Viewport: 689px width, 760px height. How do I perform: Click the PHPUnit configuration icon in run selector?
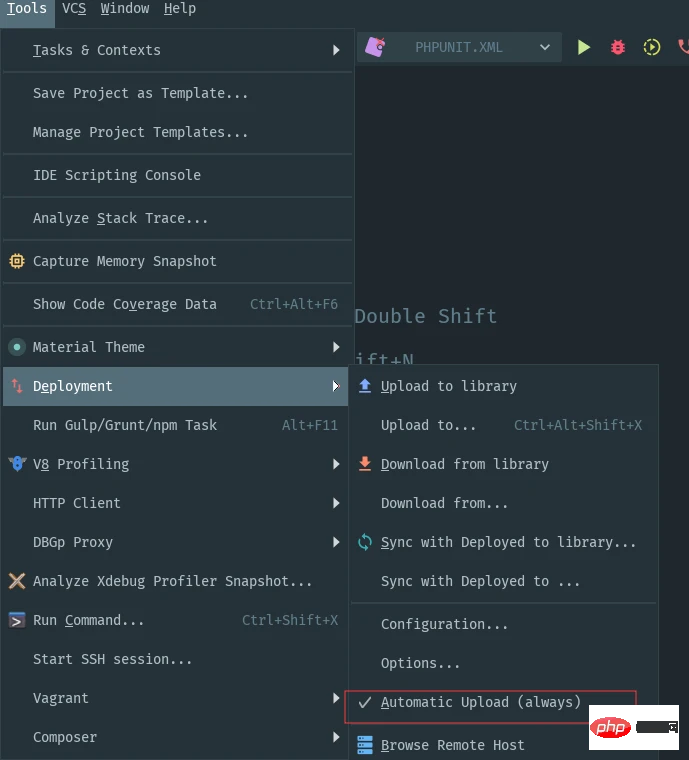point(376,48)
